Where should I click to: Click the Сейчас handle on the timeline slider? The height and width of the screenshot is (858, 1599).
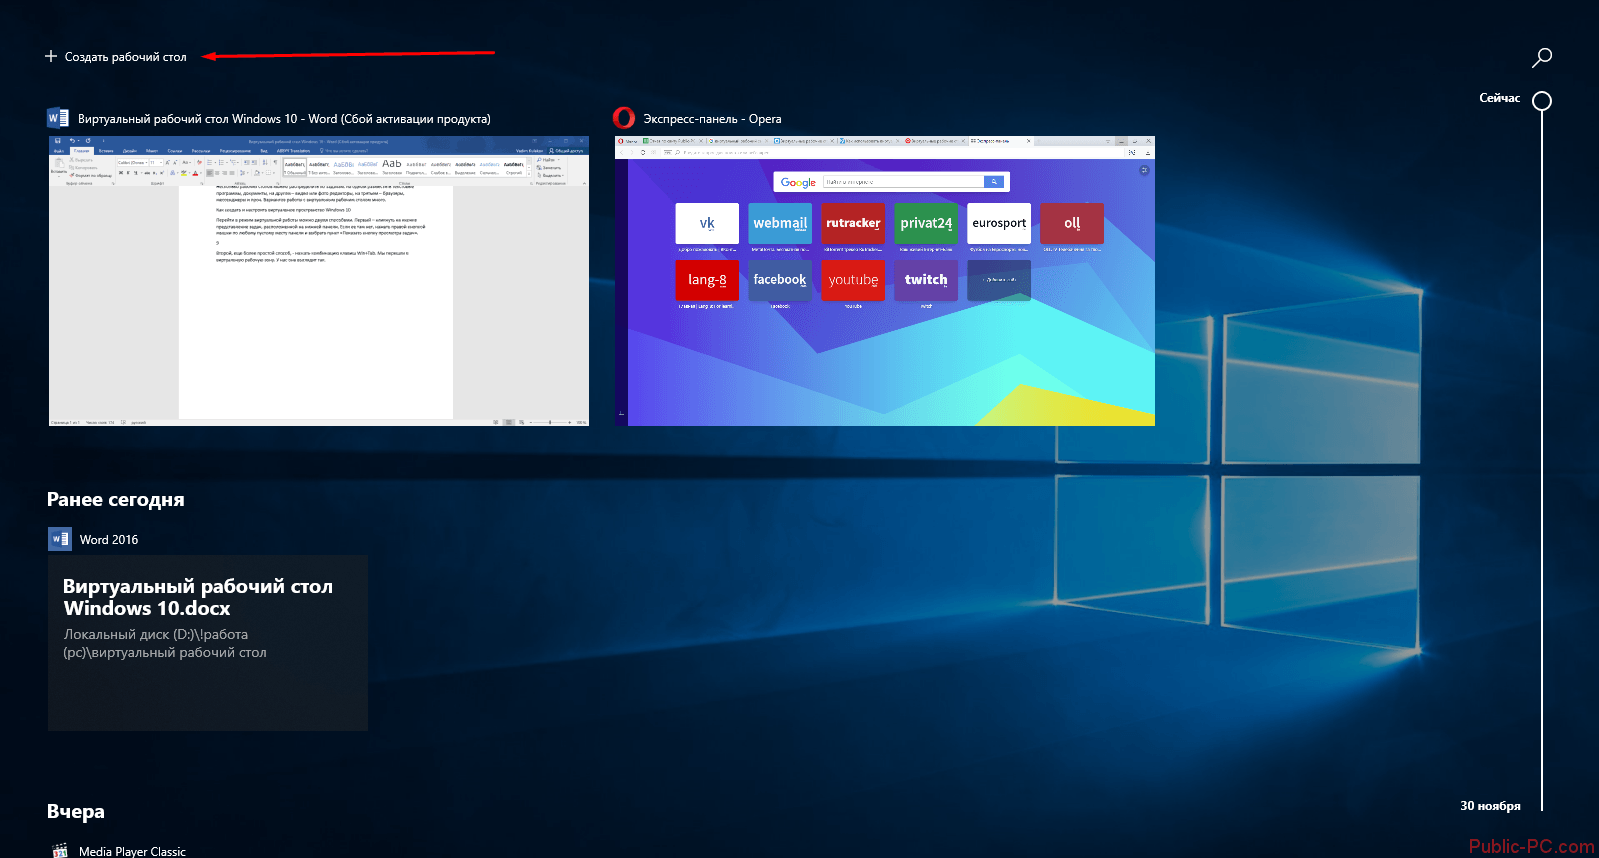pyautogui.click(x=1542, y=100)
